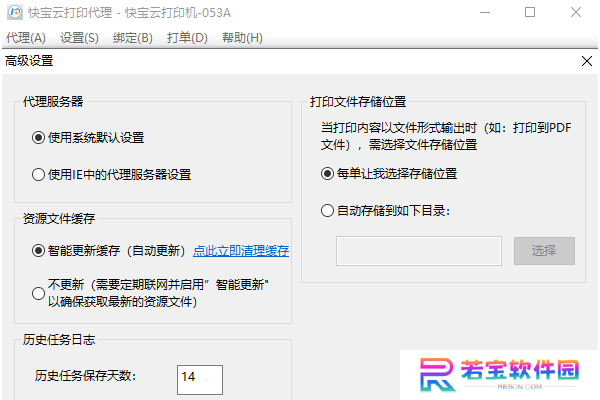
Task: Click the 资源文件缓存 group label
Action: [59, 219]
